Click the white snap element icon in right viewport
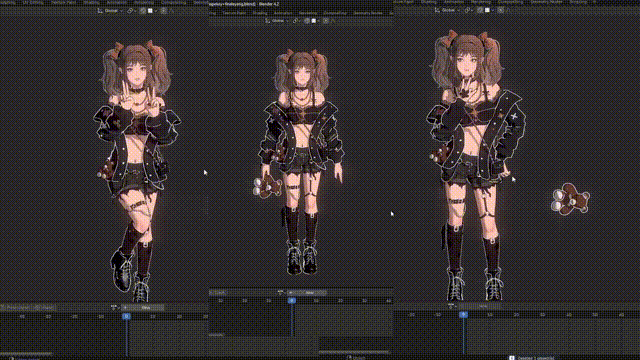Image resolution: width=640 pixels, height=360 pixels. 487,10
